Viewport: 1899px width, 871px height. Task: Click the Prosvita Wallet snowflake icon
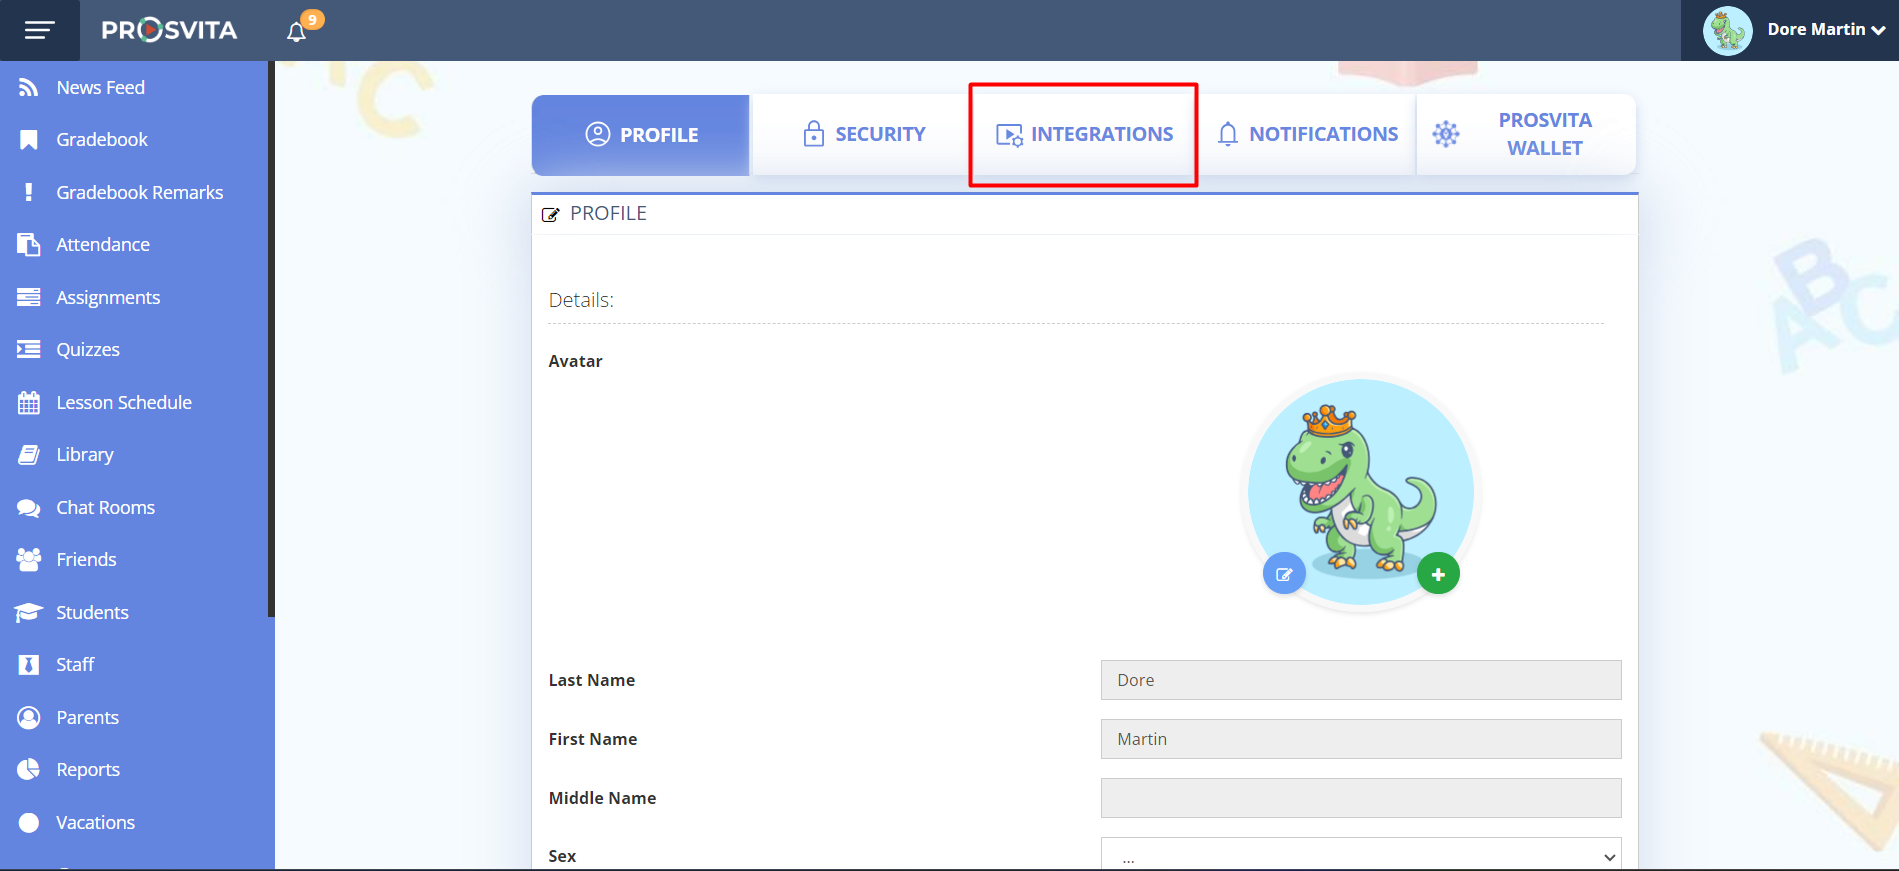coord(1446,134)
